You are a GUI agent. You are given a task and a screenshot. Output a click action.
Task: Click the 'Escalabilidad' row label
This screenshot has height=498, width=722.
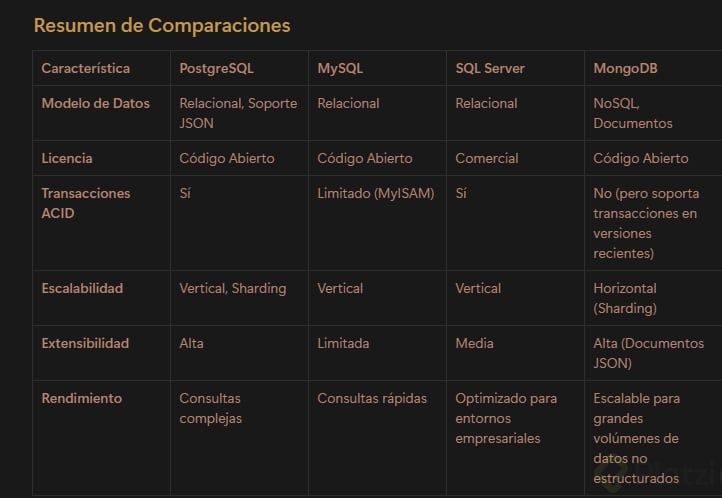[82, 288]
